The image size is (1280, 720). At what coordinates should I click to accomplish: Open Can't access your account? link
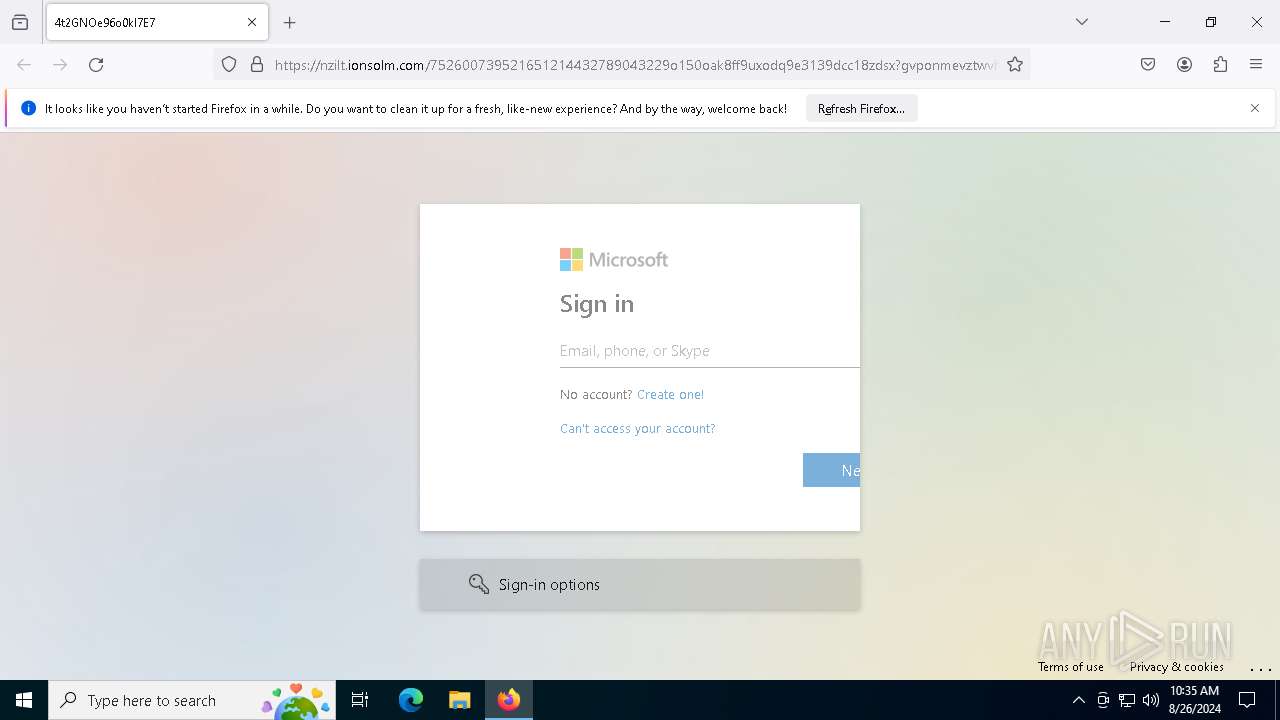pyautogui.click(x=637, y=429)
